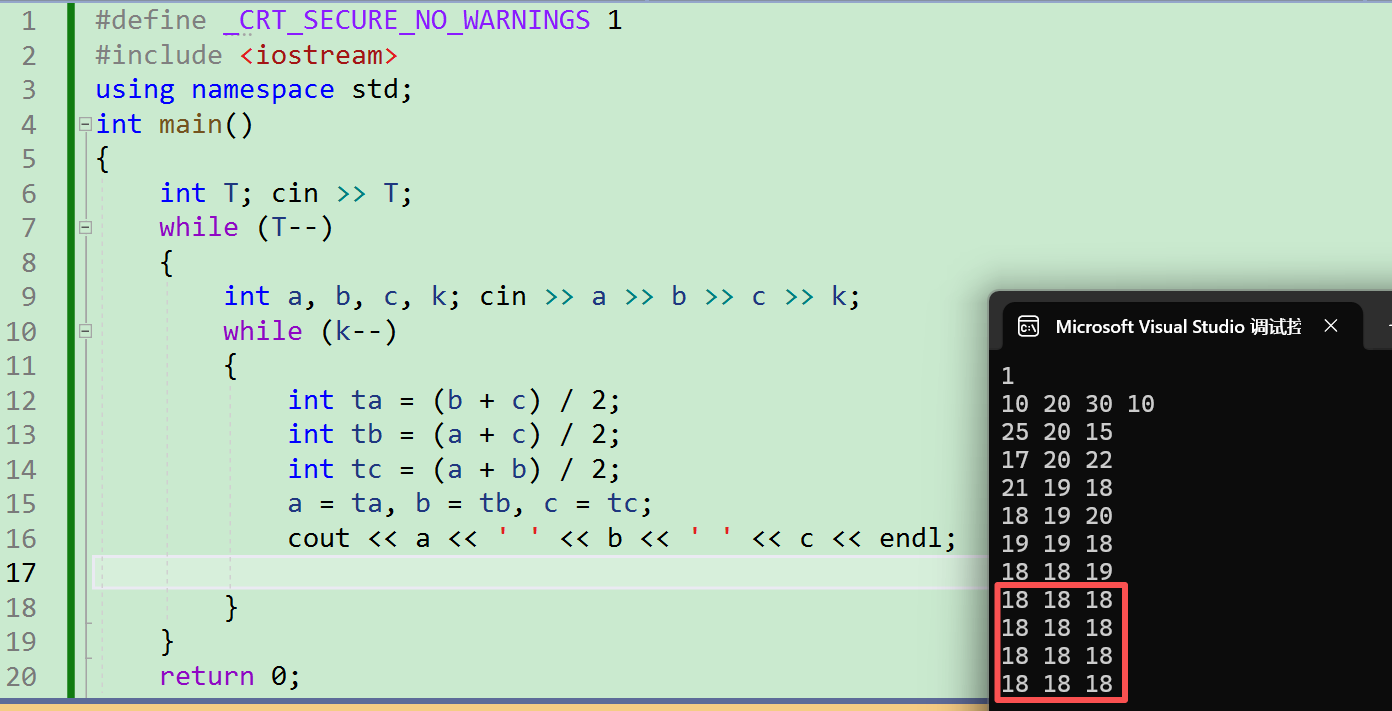Click the 'int main()' declaration
Screen dimensions: 1392x711
pos(175,124)
